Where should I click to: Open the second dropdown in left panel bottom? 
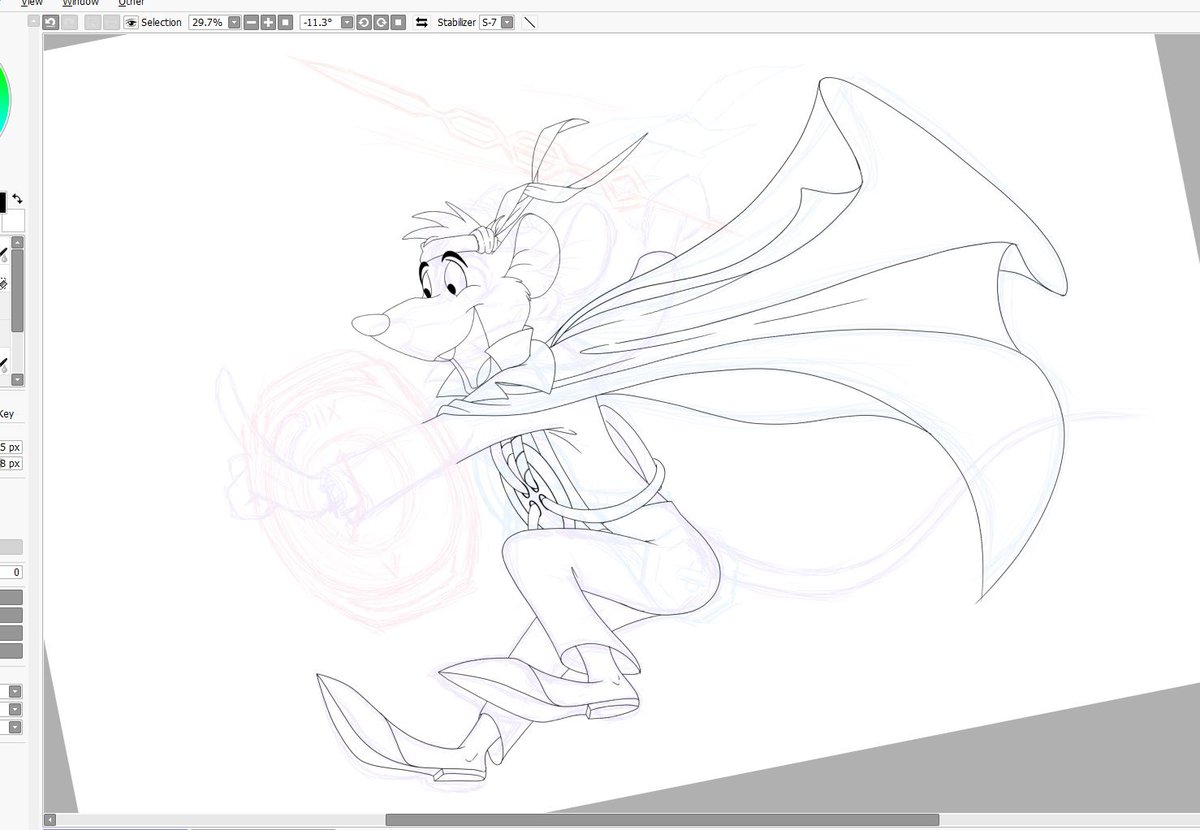coord(15,709)
